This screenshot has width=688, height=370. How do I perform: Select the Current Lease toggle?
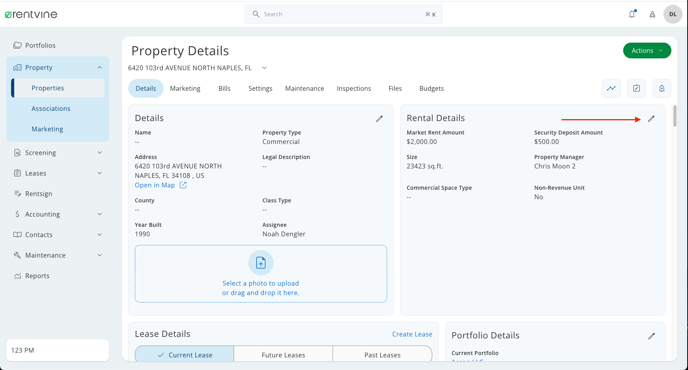184,355
